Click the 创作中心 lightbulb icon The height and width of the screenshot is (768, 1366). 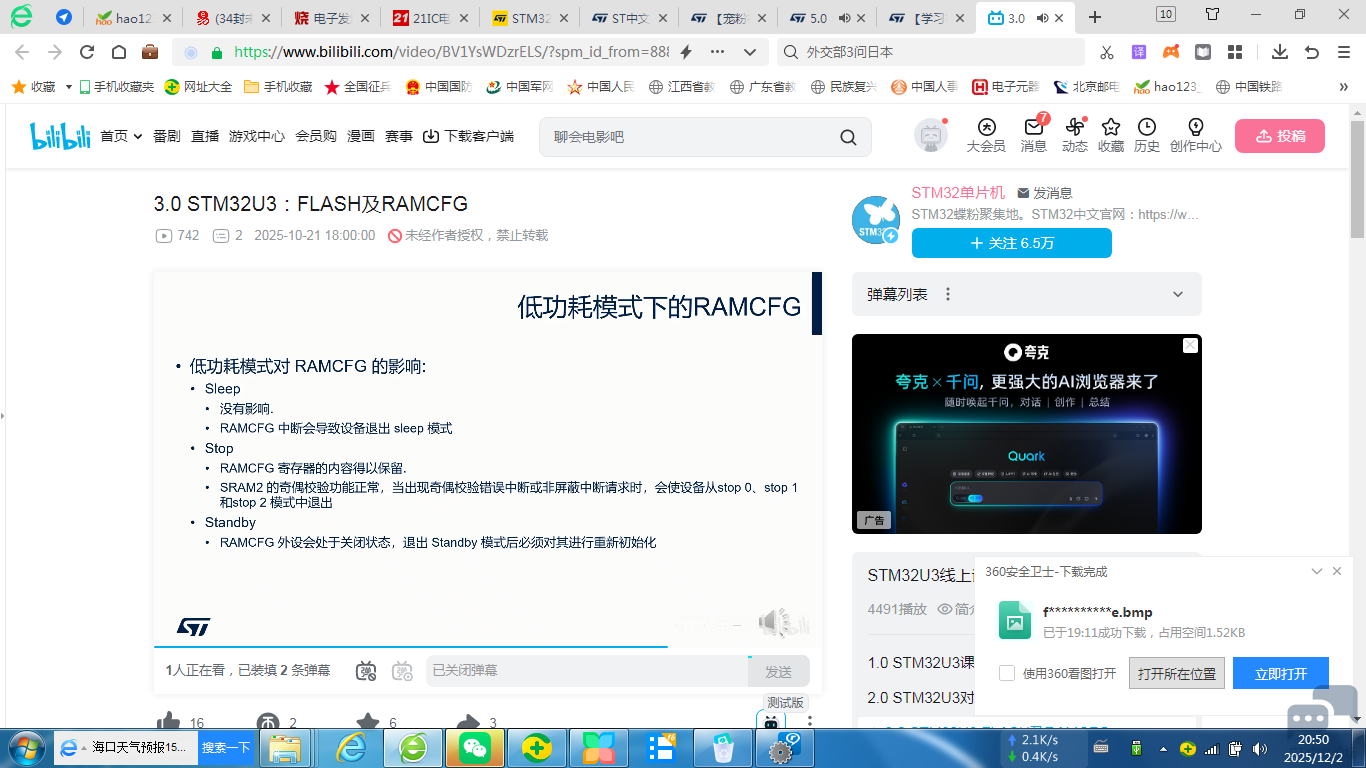point(1195,128)
